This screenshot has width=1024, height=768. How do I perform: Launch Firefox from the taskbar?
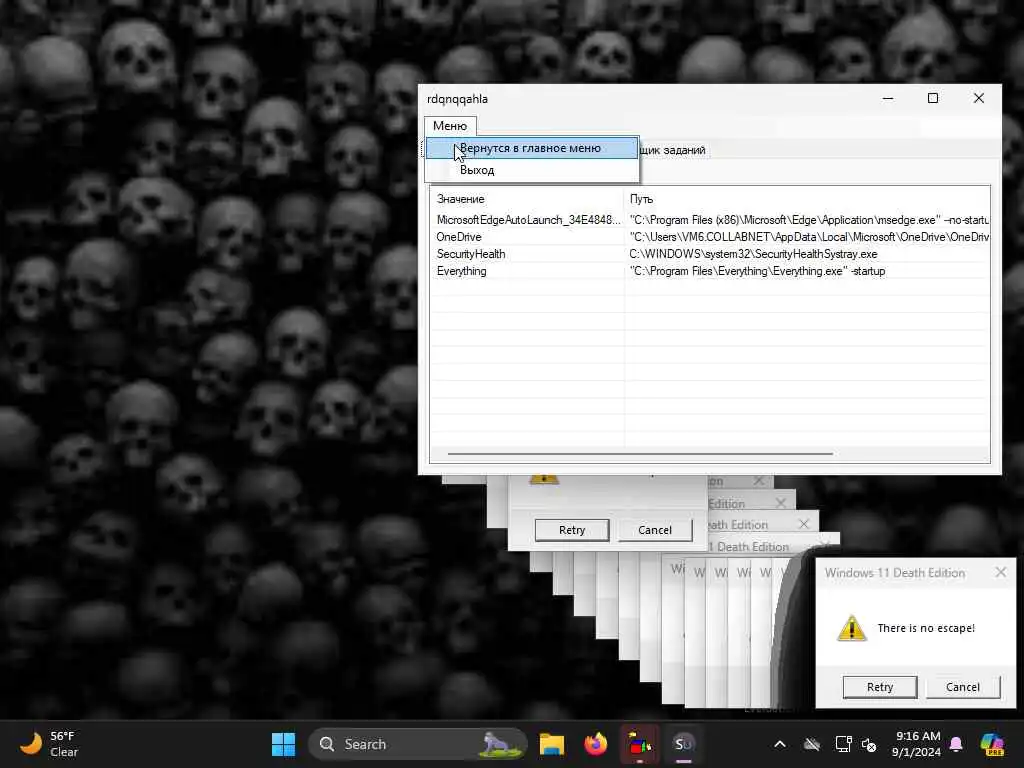coord(596,744)
